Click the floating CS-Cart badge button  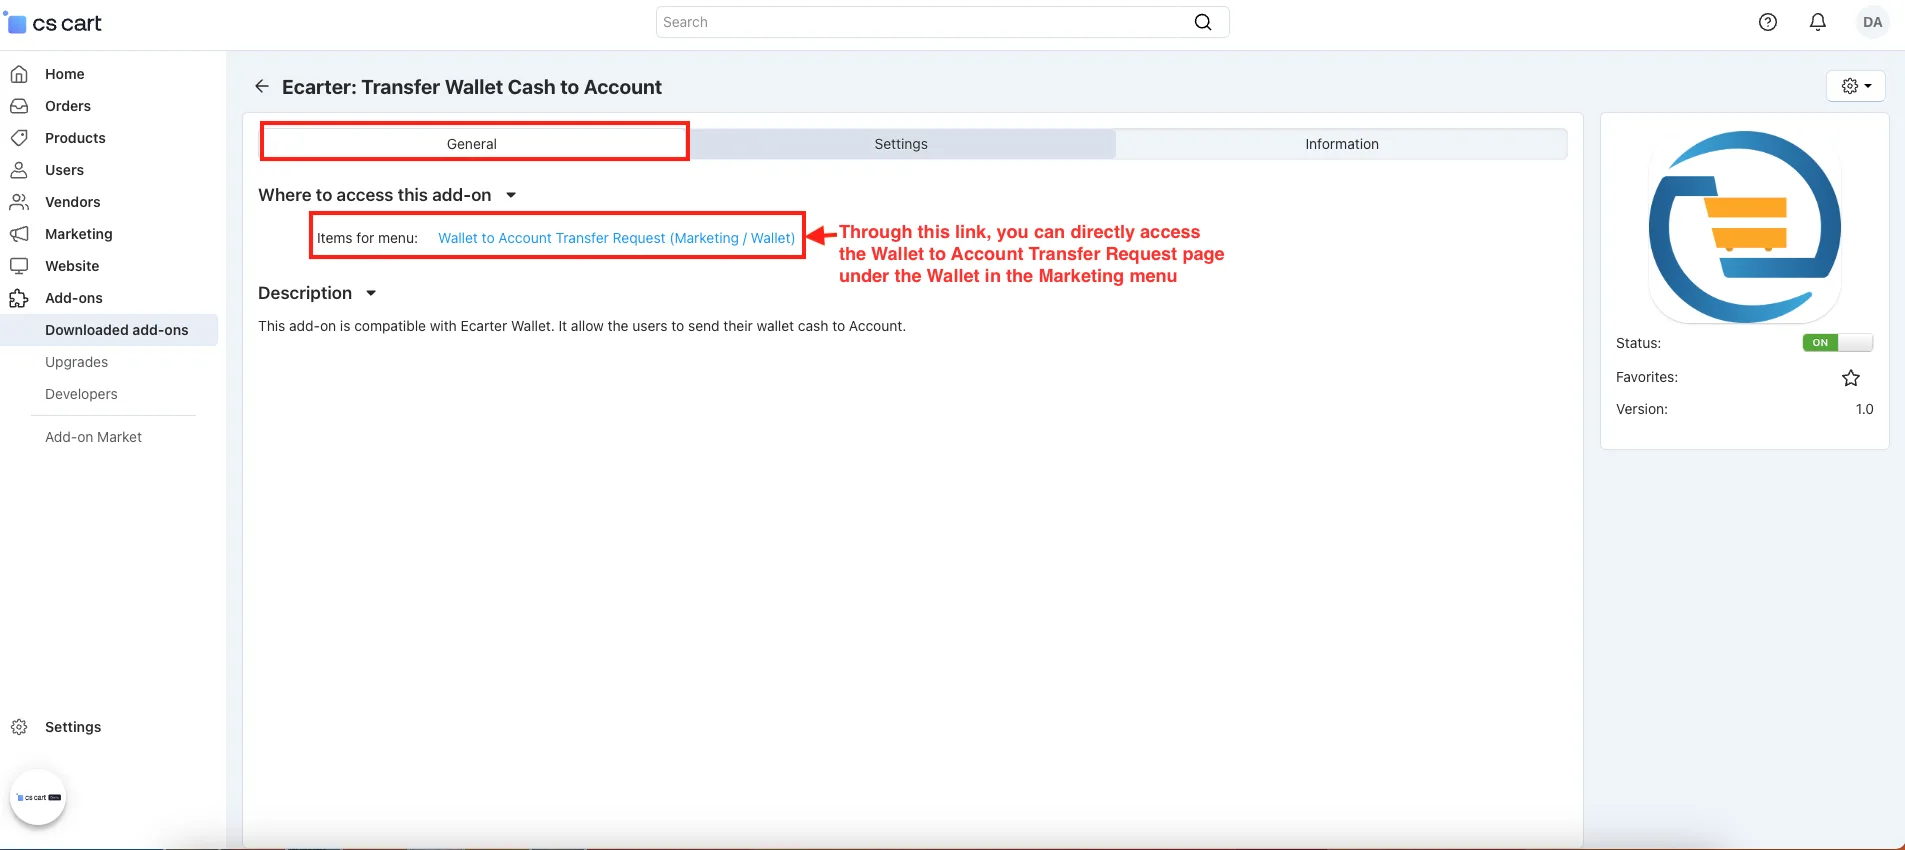point(38,797)
